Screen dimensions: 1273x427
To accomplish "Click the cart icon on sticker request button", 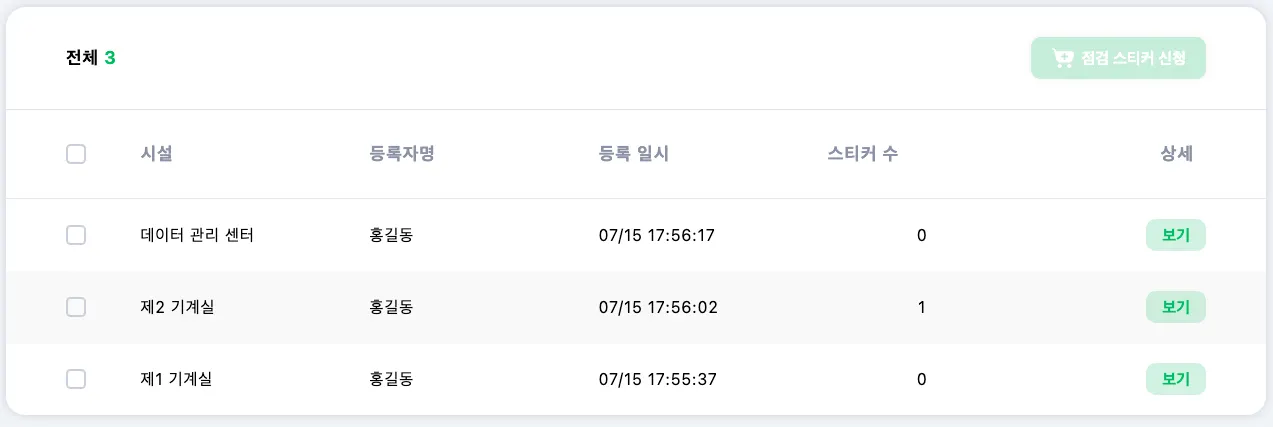I will click(1063, 58).
